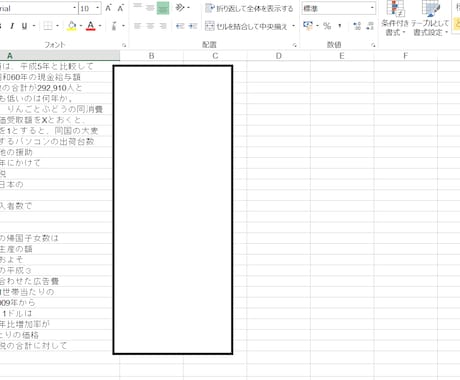Increase the cell indent
The height and width of the screenshot is (380, 460).
click(193, 26)
